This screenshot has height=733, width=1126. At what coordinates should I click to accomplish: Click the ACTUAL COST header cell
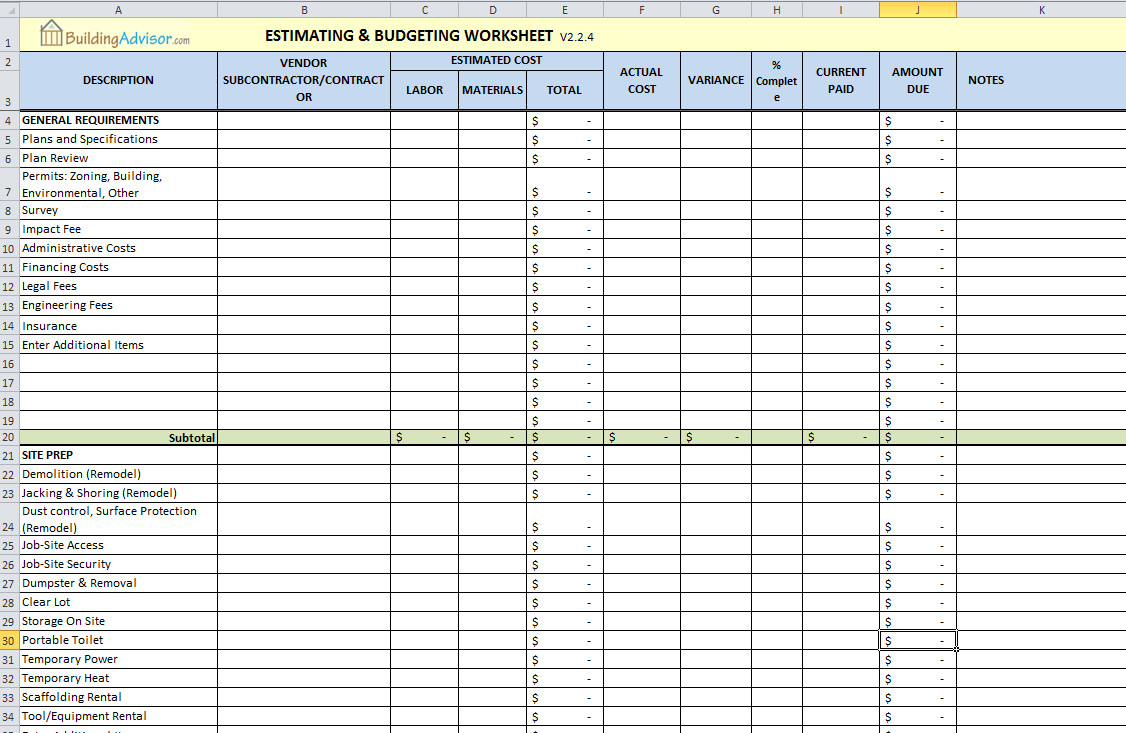click(x=641, y=80)
